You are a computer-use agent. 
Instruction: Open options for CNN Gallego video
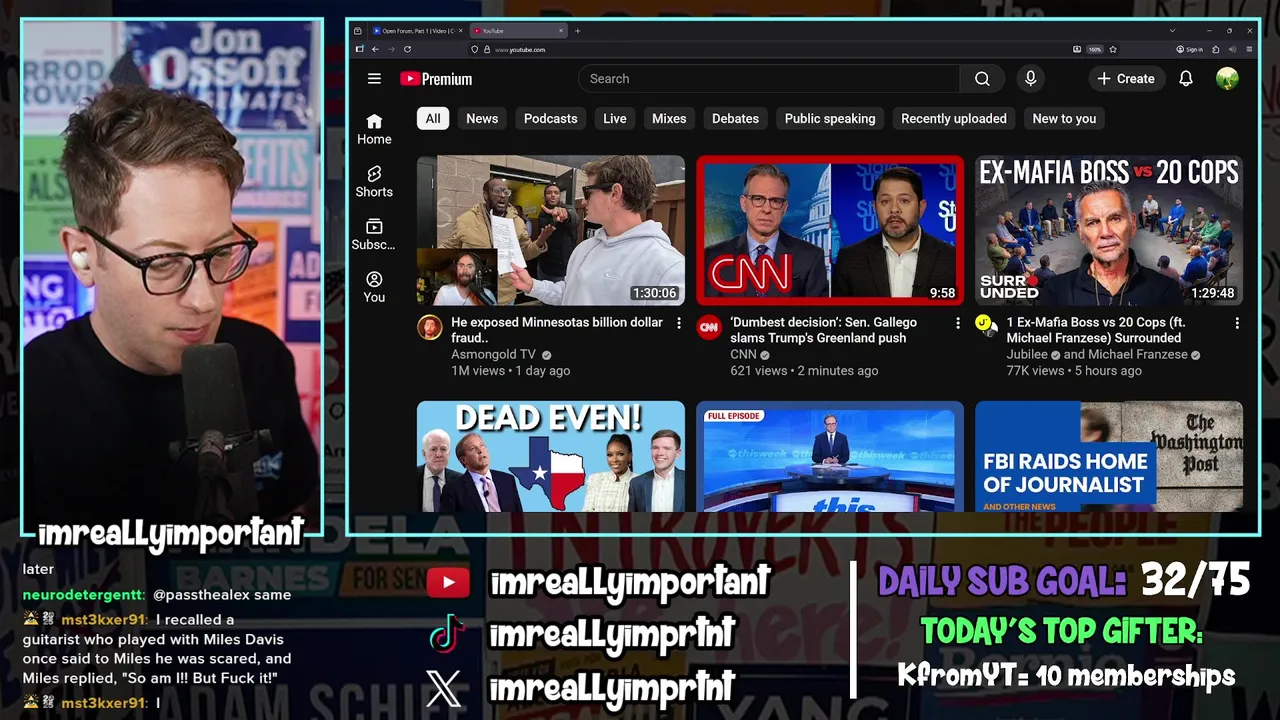tap(958, 323)
